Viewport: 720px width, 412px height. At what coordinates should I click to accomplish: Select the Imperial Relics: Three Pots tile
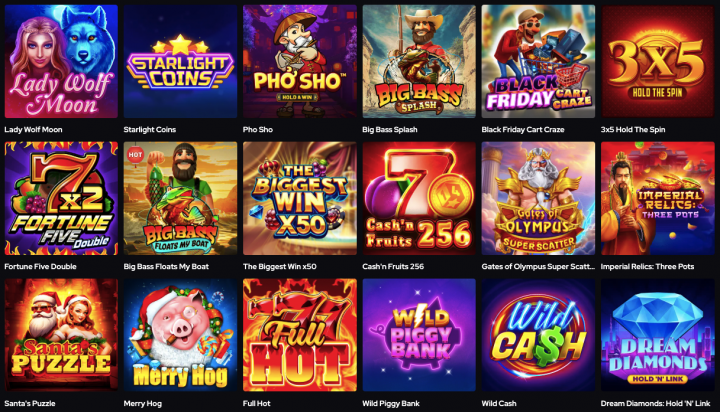[658, 198]
